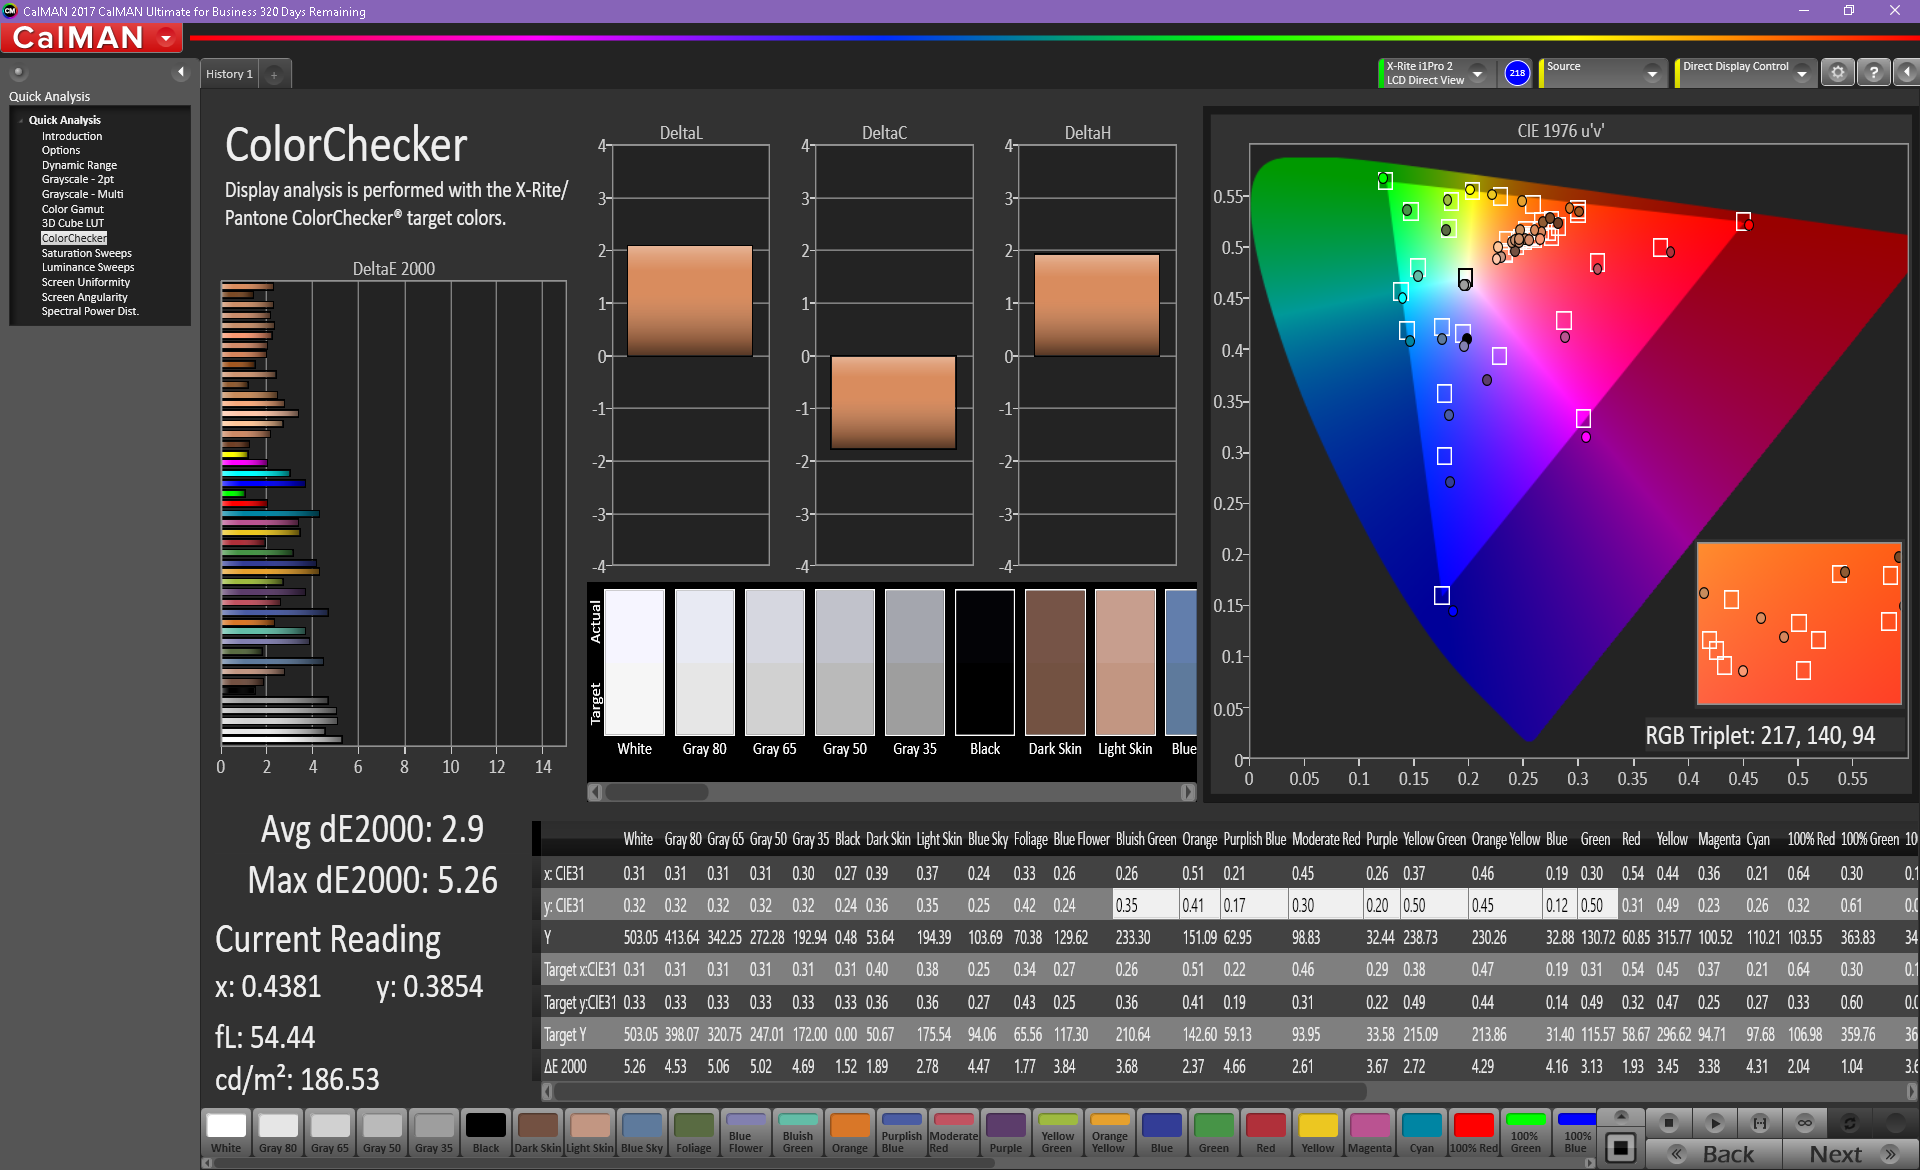
Task: Select Saturation Sweeps in the workflow list
Action: click(x=86, y=253)
